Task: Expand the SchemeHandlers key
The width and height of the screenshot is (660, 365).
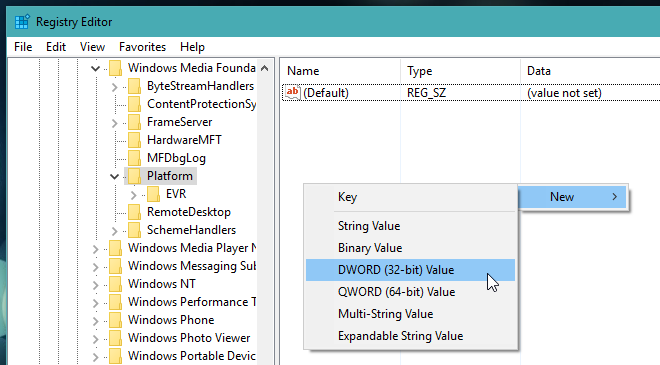Action: coord(114,231)
